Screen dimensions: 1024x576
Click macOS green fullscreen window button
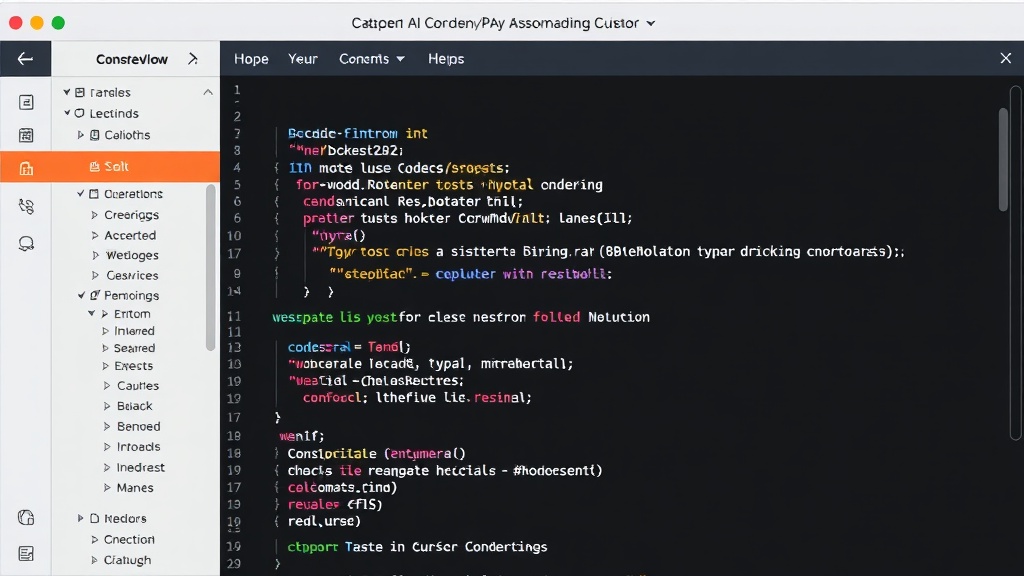pos(58,23)
